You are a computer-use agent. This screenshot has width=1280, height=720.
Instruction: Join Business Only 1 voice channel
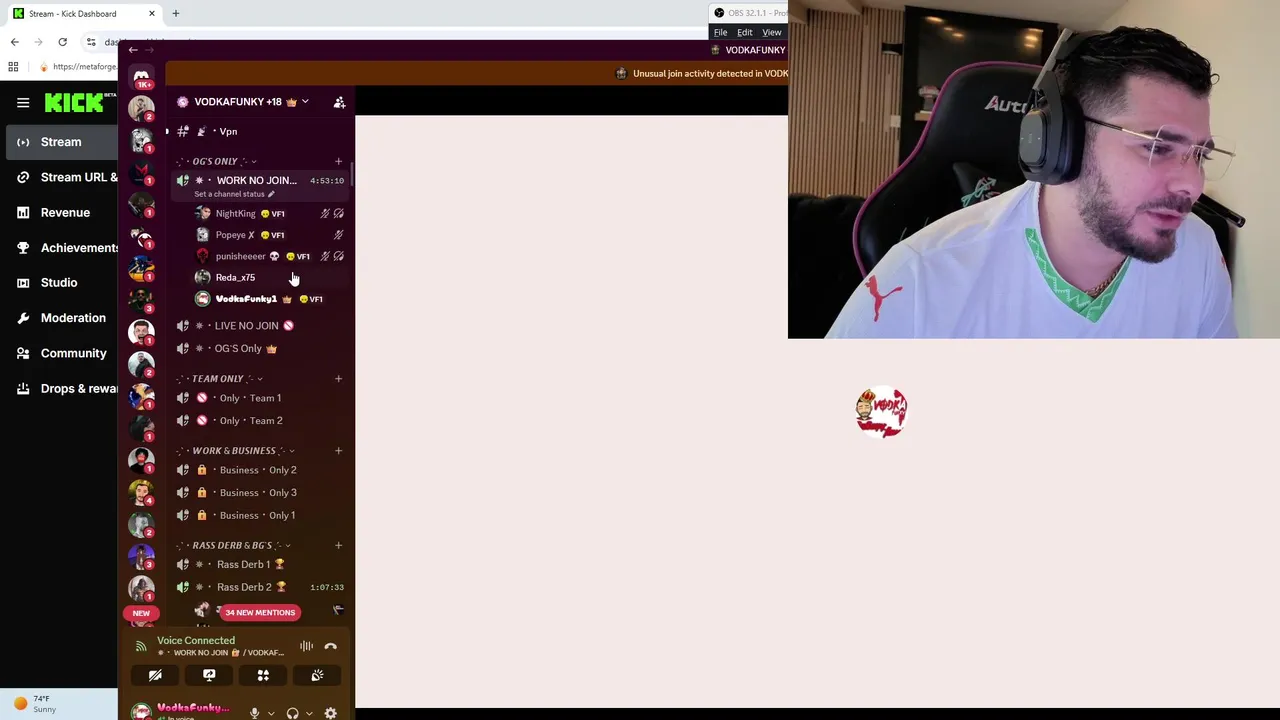(259, 516)
